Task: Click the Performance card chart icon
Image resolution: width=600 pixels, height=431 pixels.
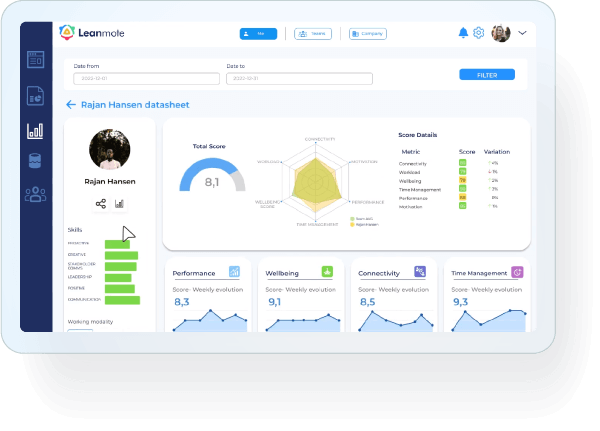Action: click(234, 271)
